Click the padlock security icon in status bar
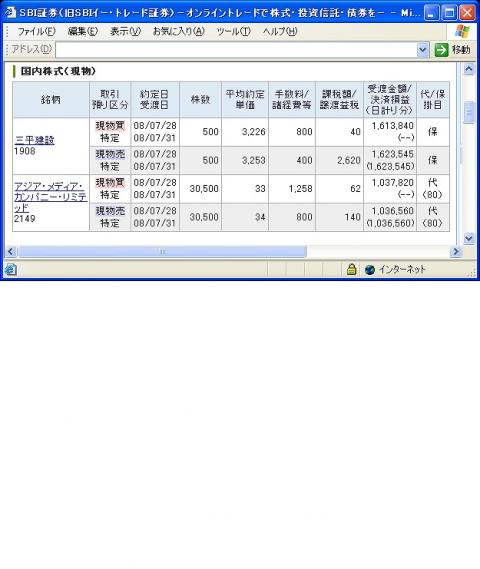This screenshot has width=480, height=569. coord(351,269)
